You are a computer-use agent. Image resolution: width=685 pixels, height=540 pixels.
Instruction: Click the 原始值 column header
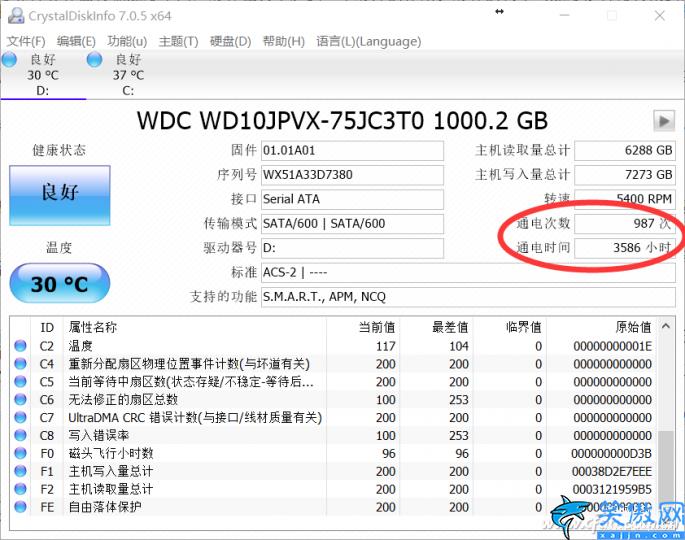(x=602, y=328)
